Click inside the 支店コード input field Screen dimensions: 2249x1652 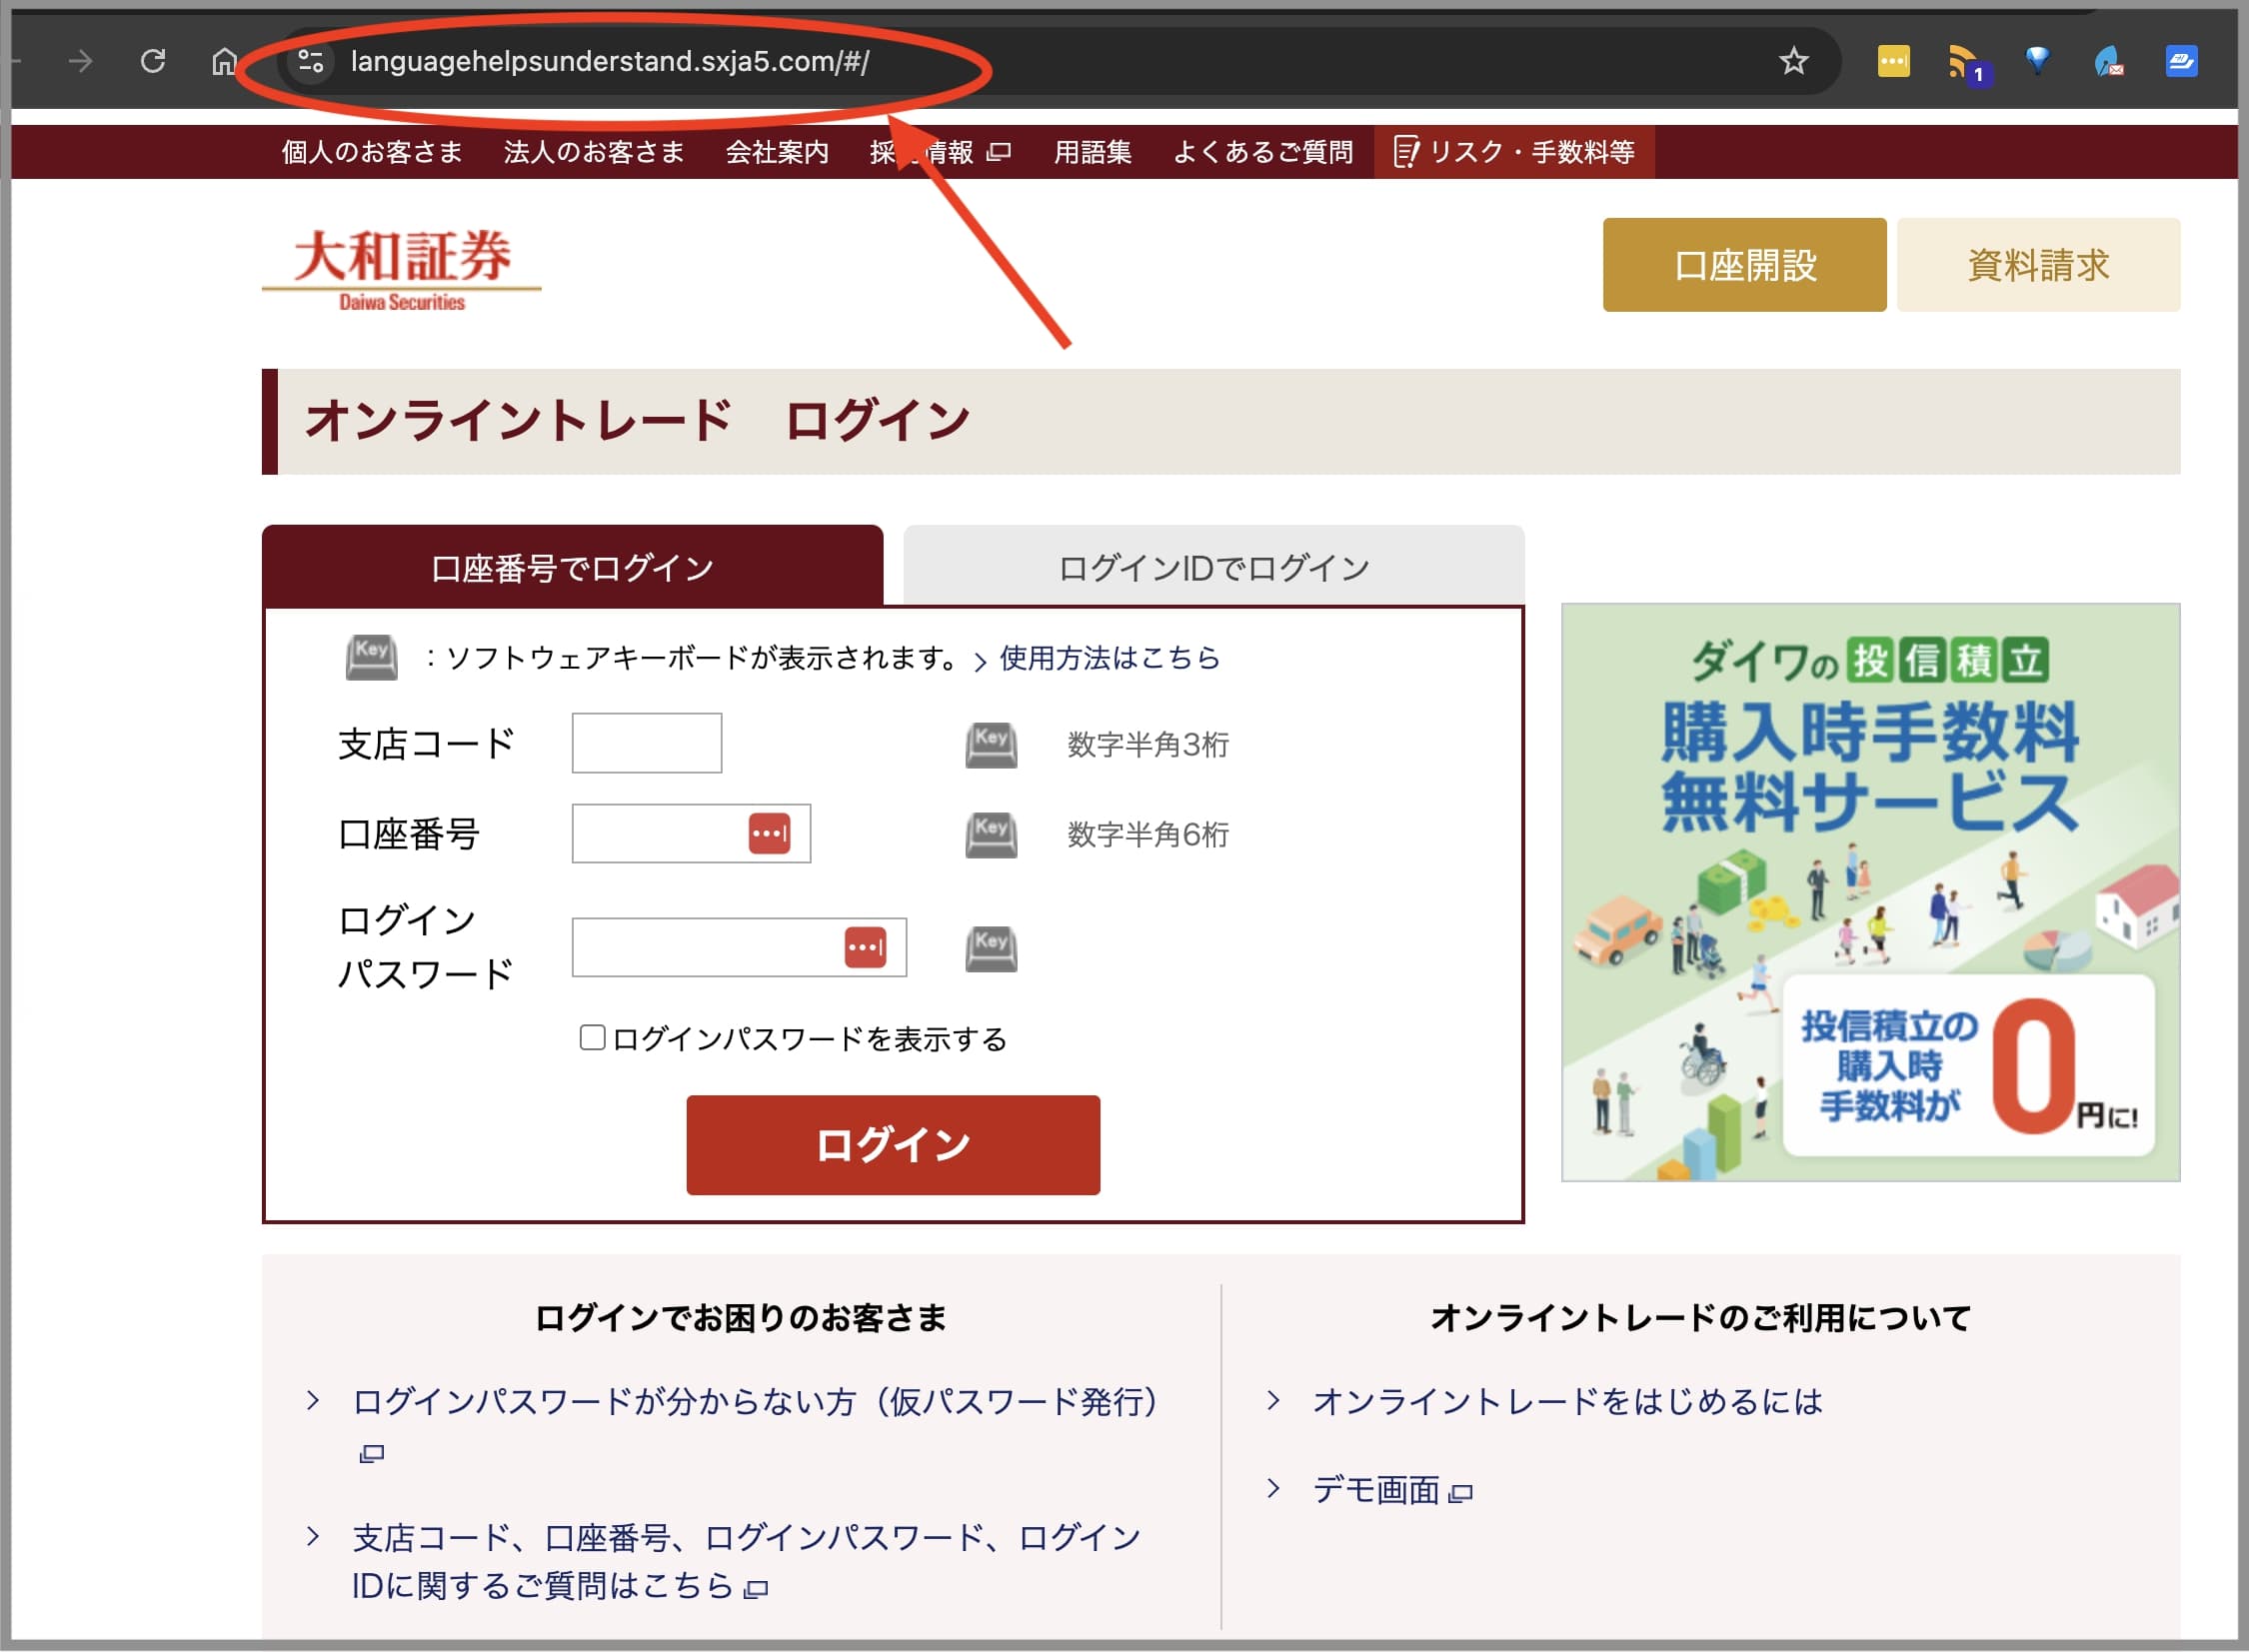click(646, 742)
